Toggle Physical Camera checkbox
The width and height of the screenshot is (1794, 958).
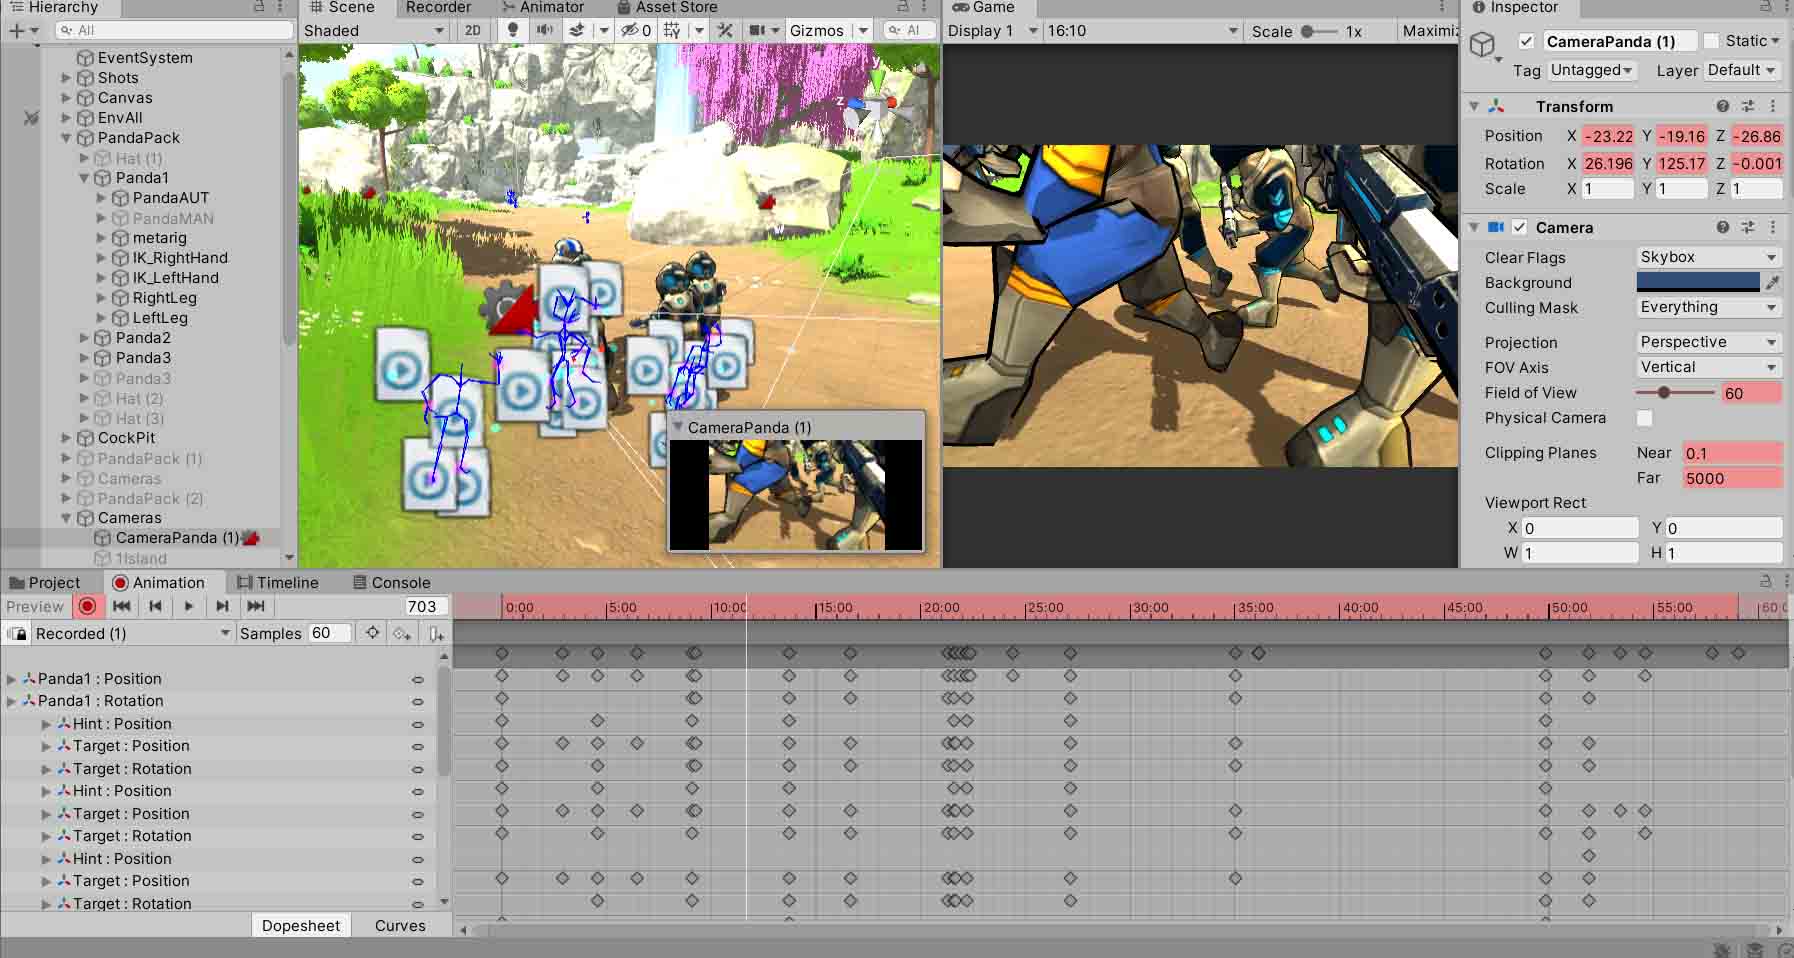(1645, 418)
